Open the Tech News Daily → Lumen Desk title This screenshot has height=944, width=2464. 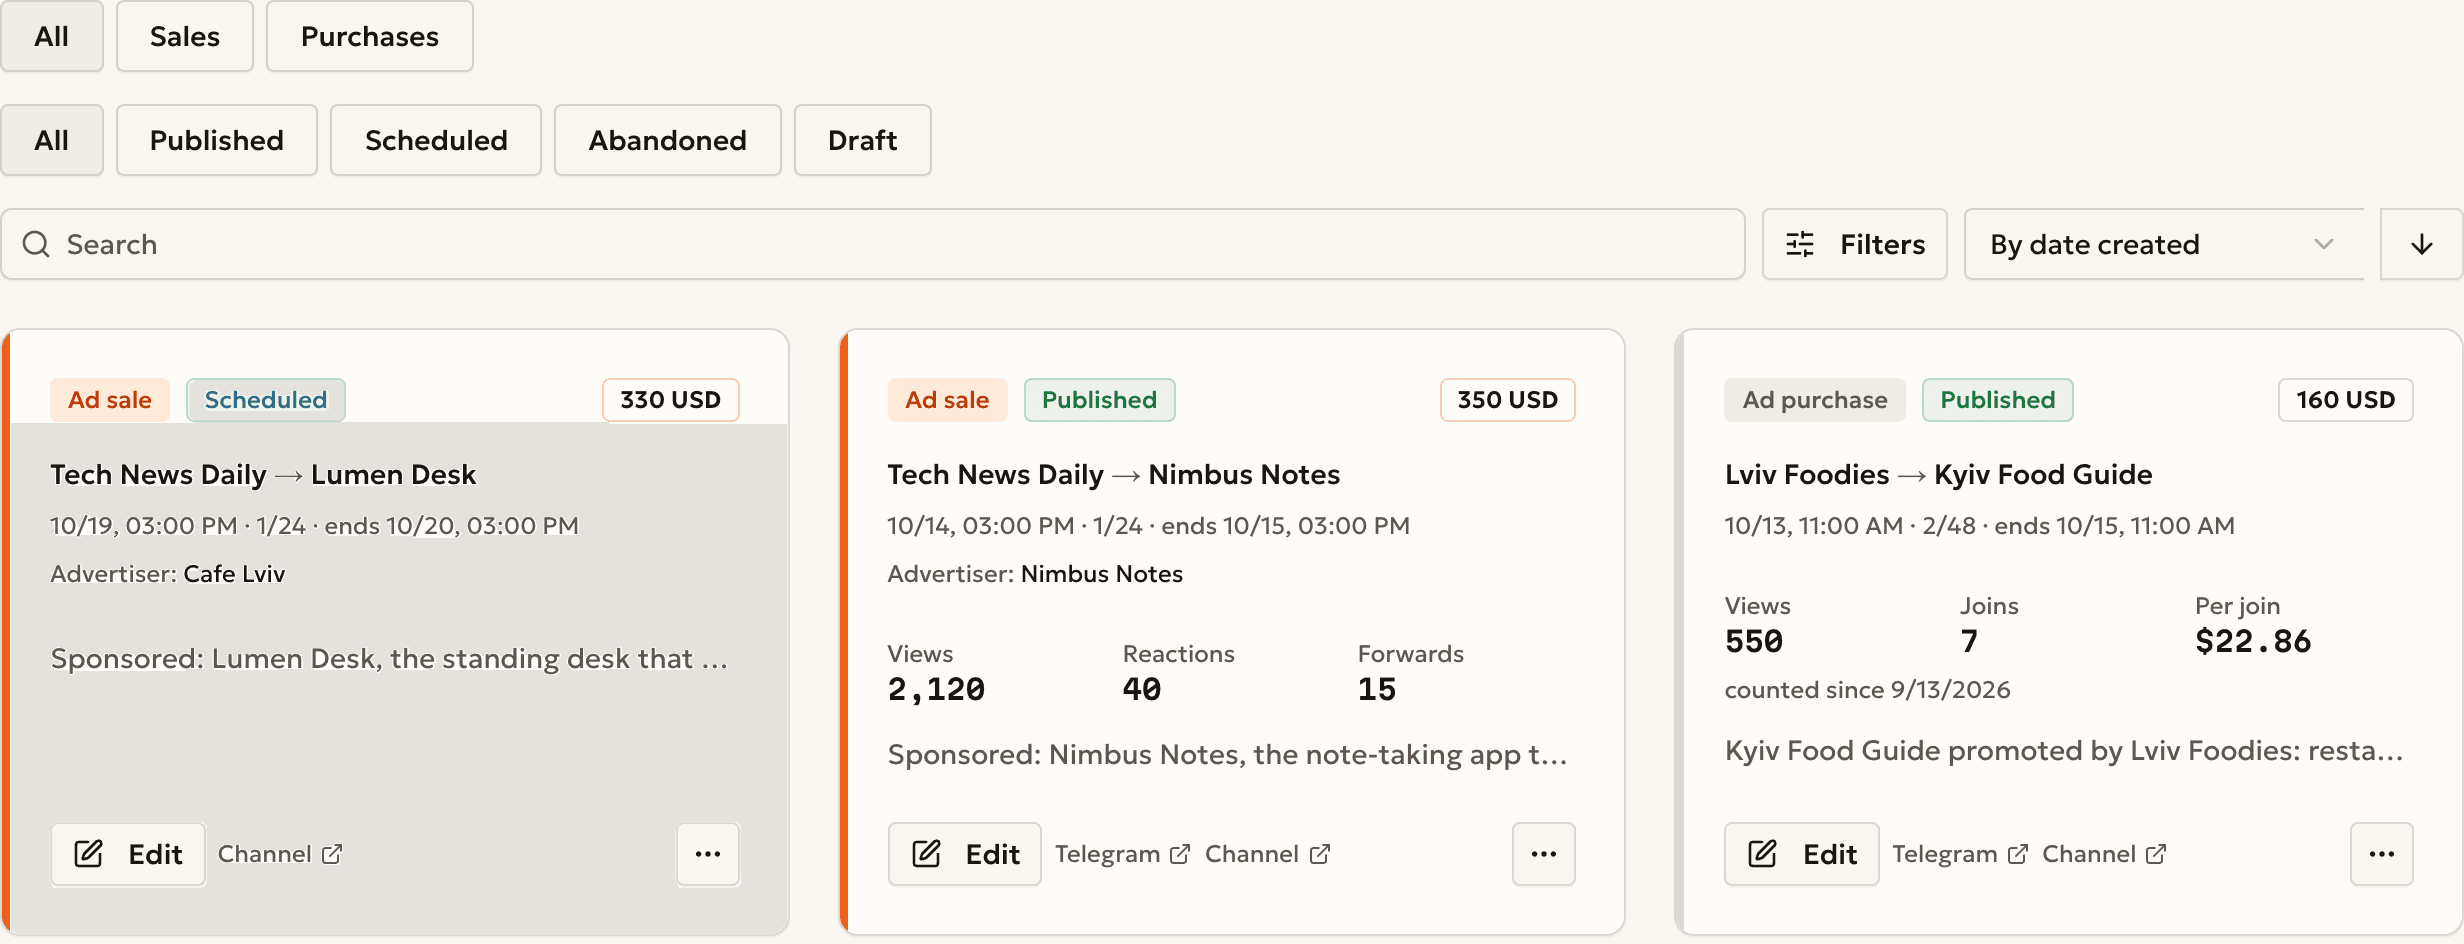click(x=263, y=474)
